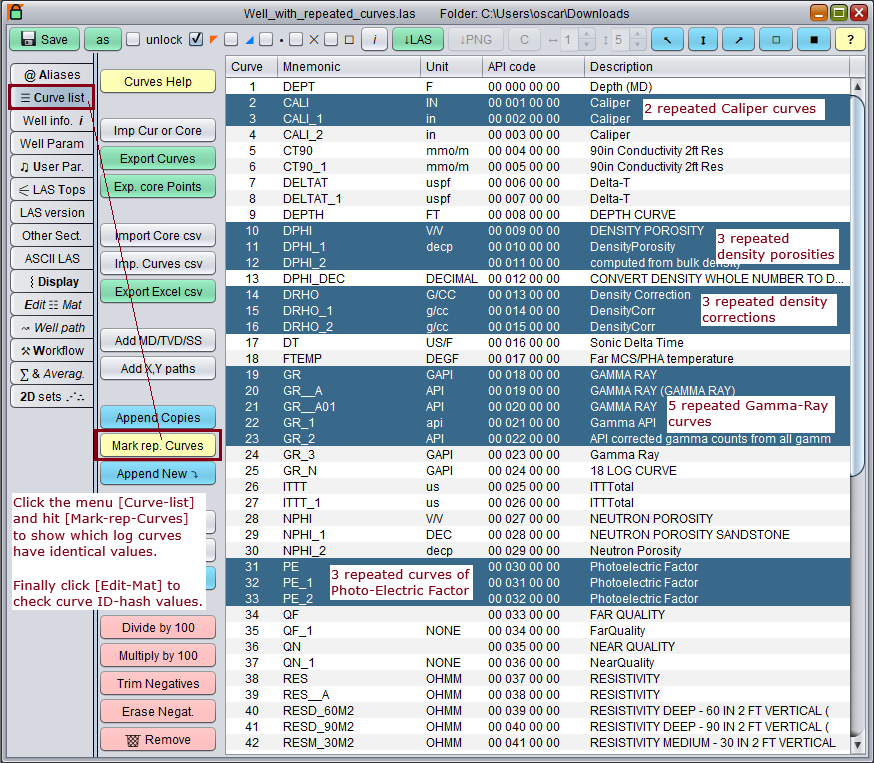
Task: Click the orange flag marker in the toolbar
Action: (x=212, y=40)
